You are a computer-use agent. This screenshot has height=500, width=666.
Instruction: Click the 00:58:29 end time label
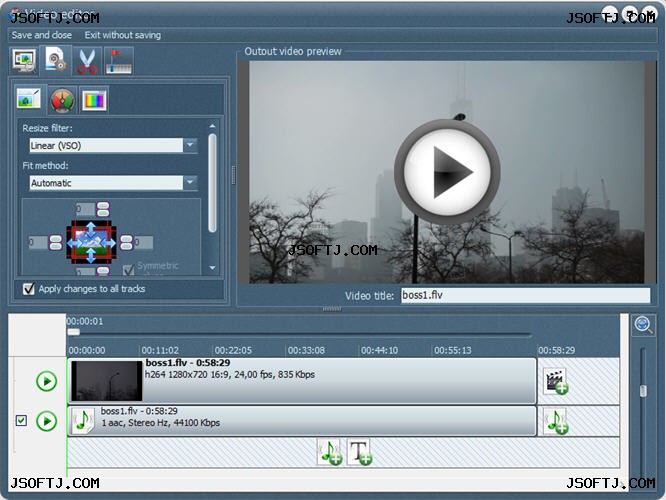click(x=556, y=350)
